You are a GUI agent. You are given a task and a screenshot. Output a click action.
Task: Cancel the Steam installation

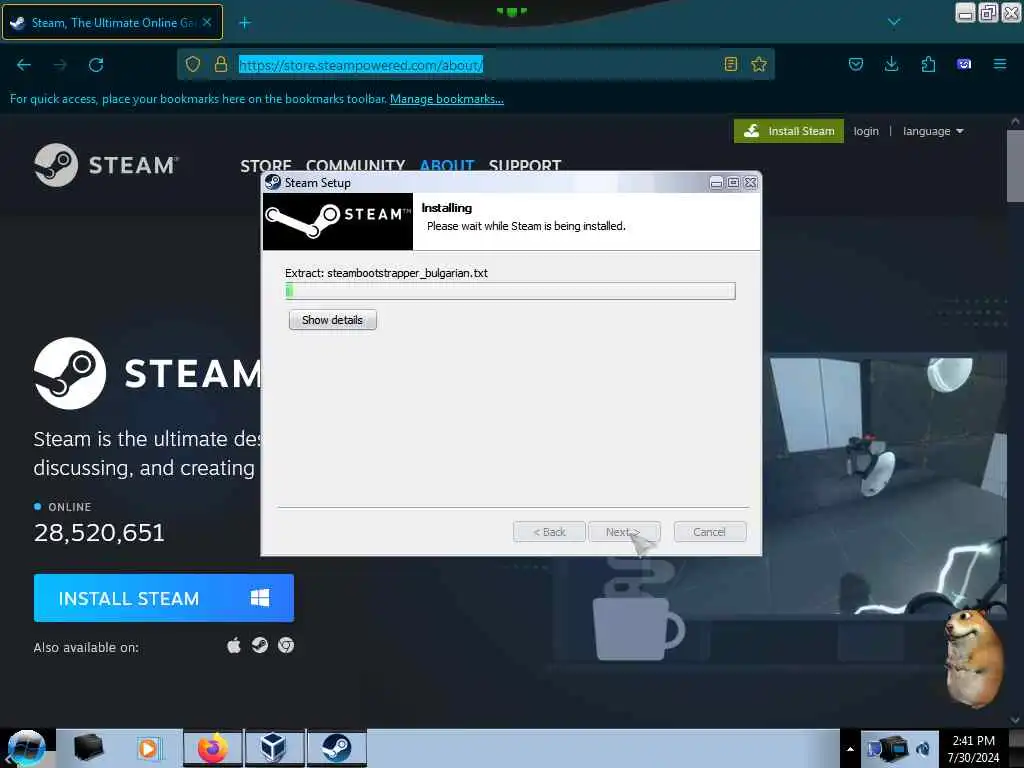[x=710, y=532]
